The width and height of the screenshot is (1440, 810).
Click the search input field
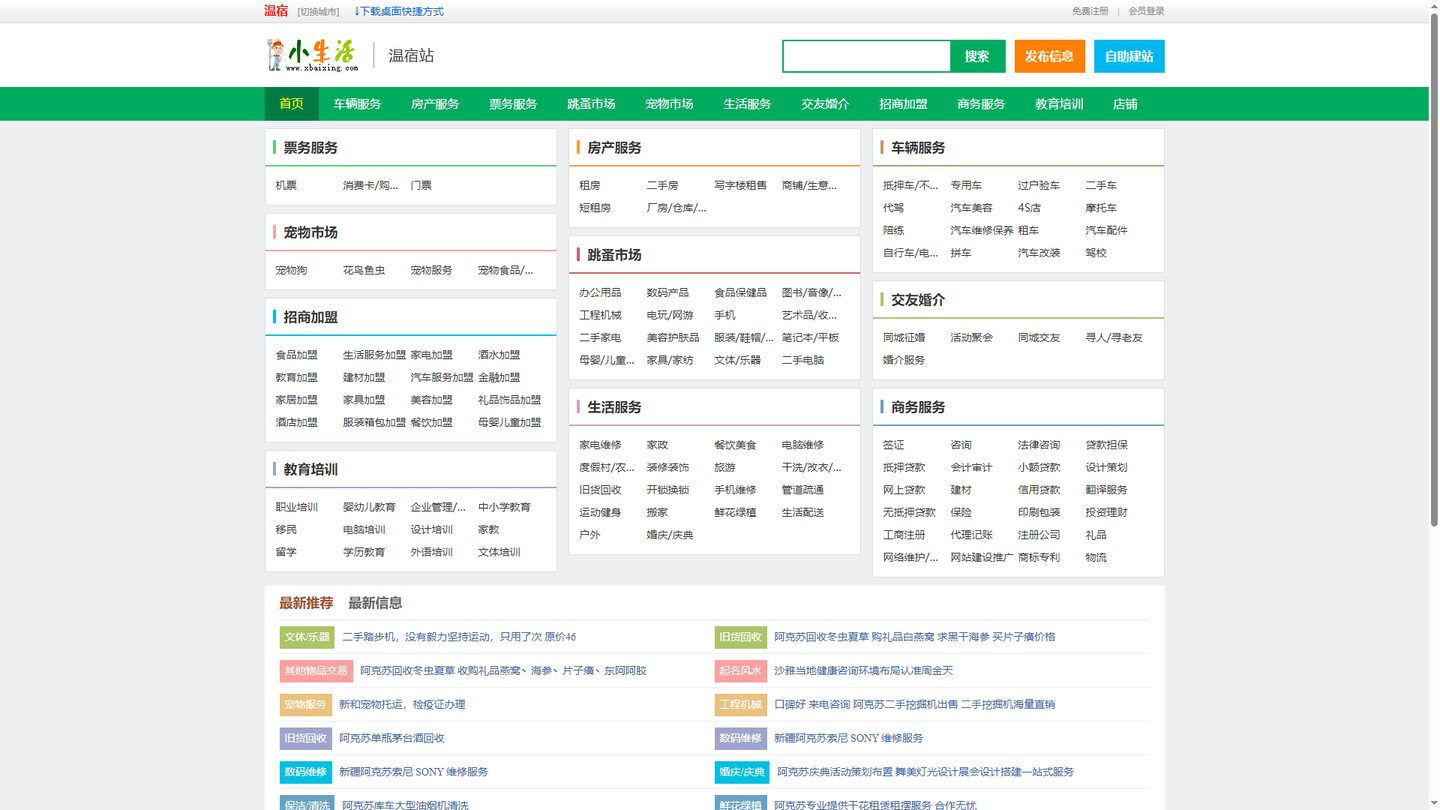(x=866, y=56)
